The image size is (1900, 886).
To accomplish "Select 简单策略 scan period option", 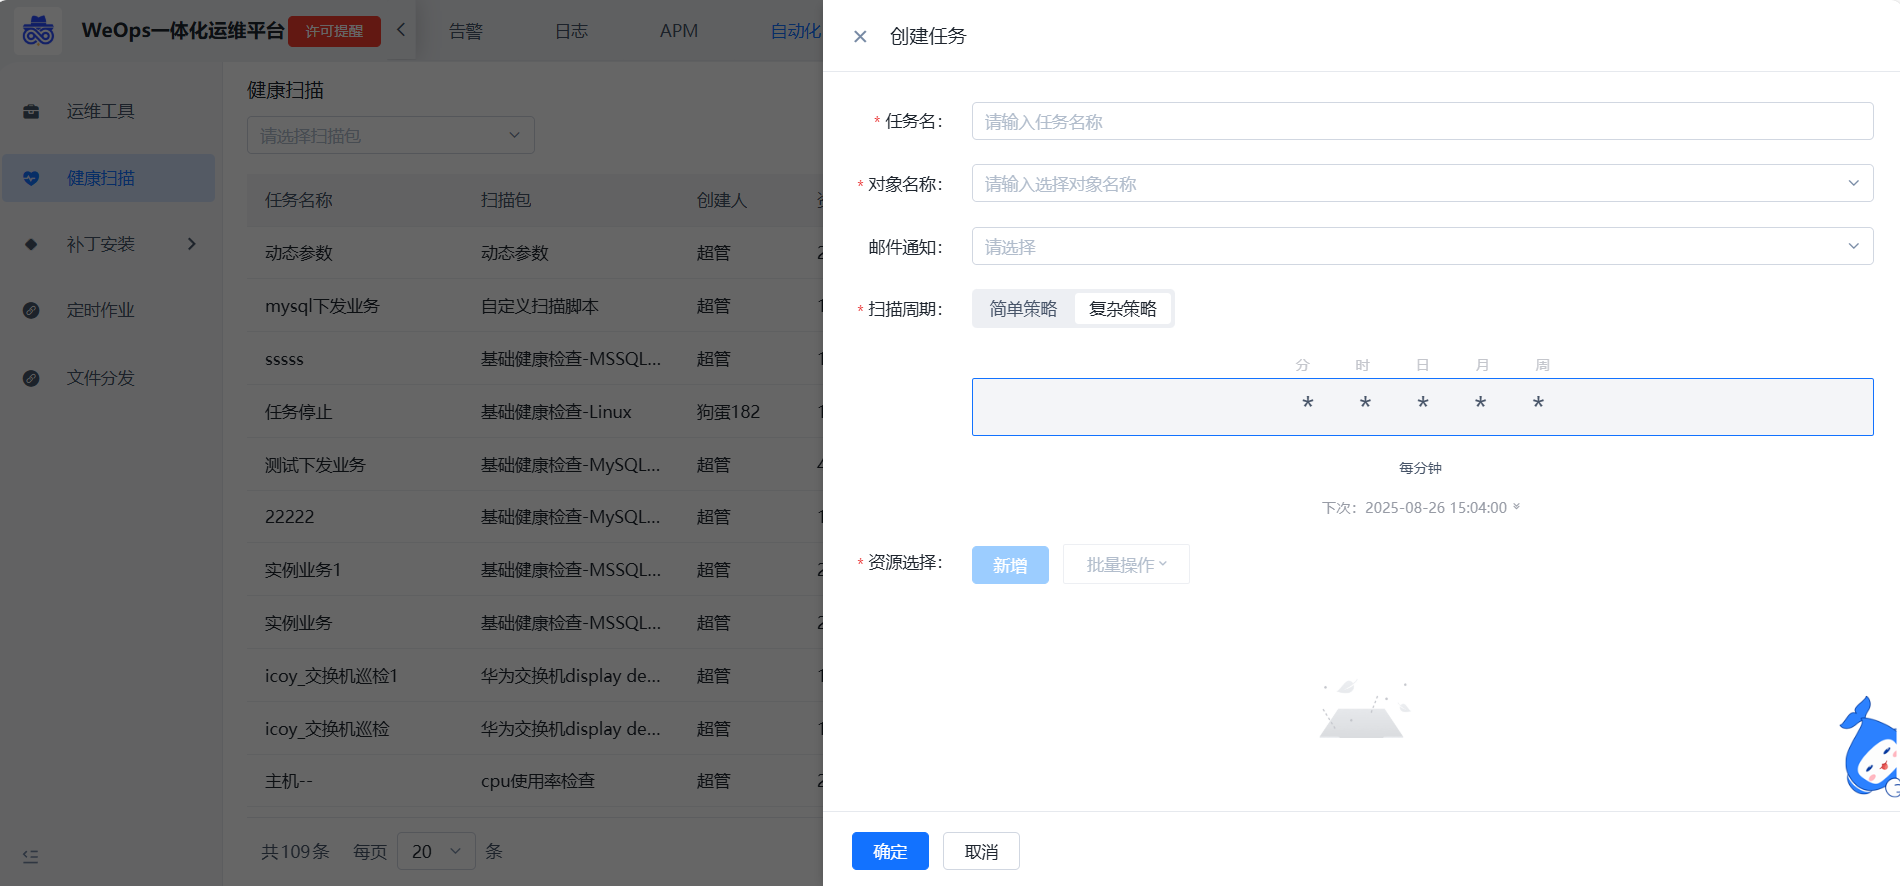I will click(1022, 309).
